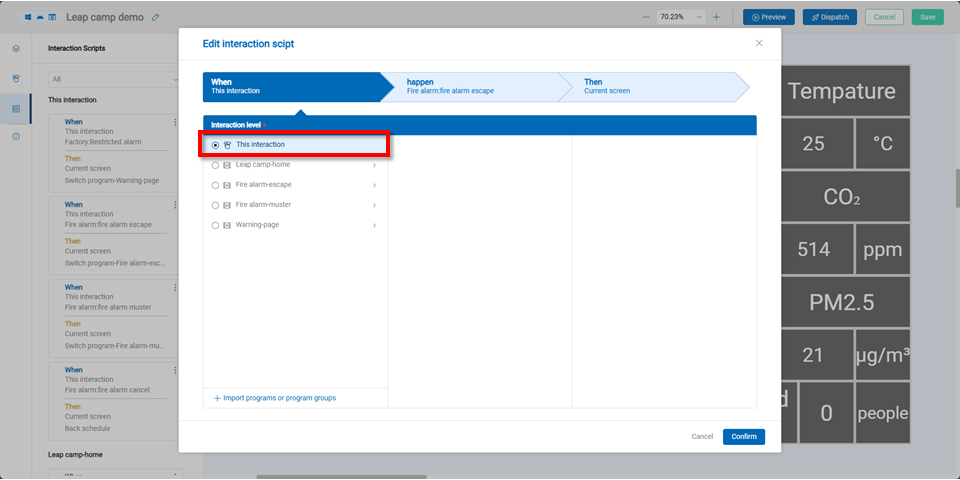Viewport: 960px width, 480px height.
Task: Open the 70.23% zoom level dropdown
Action: [681, 17]
